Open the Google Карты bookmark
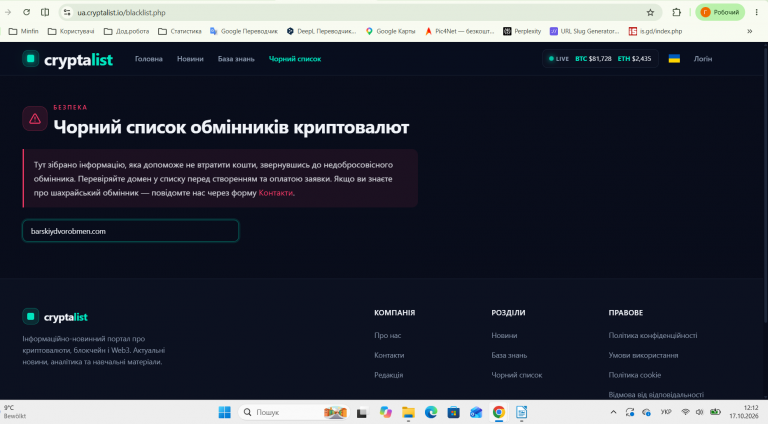Screen dimensions: 768x424 click(x=390, y=31)
